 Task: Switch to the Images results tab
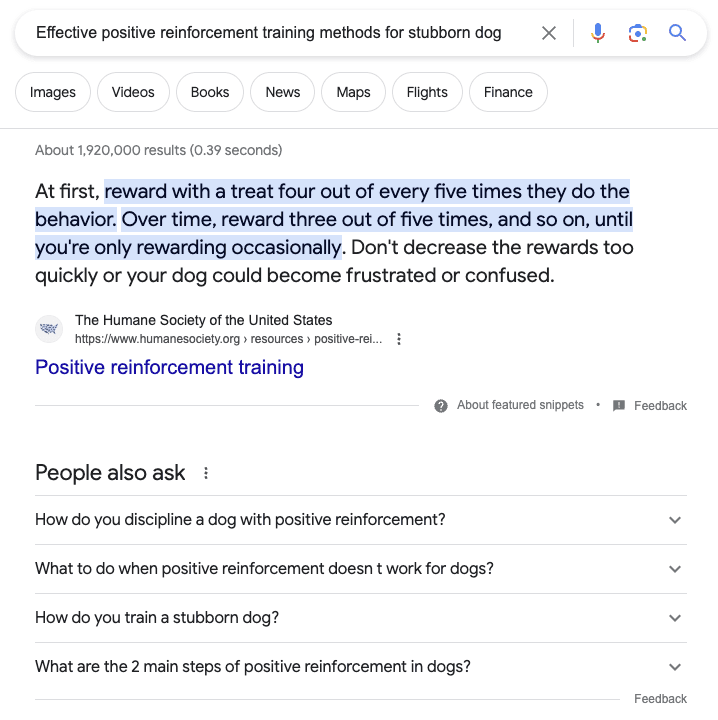point(53,92)
